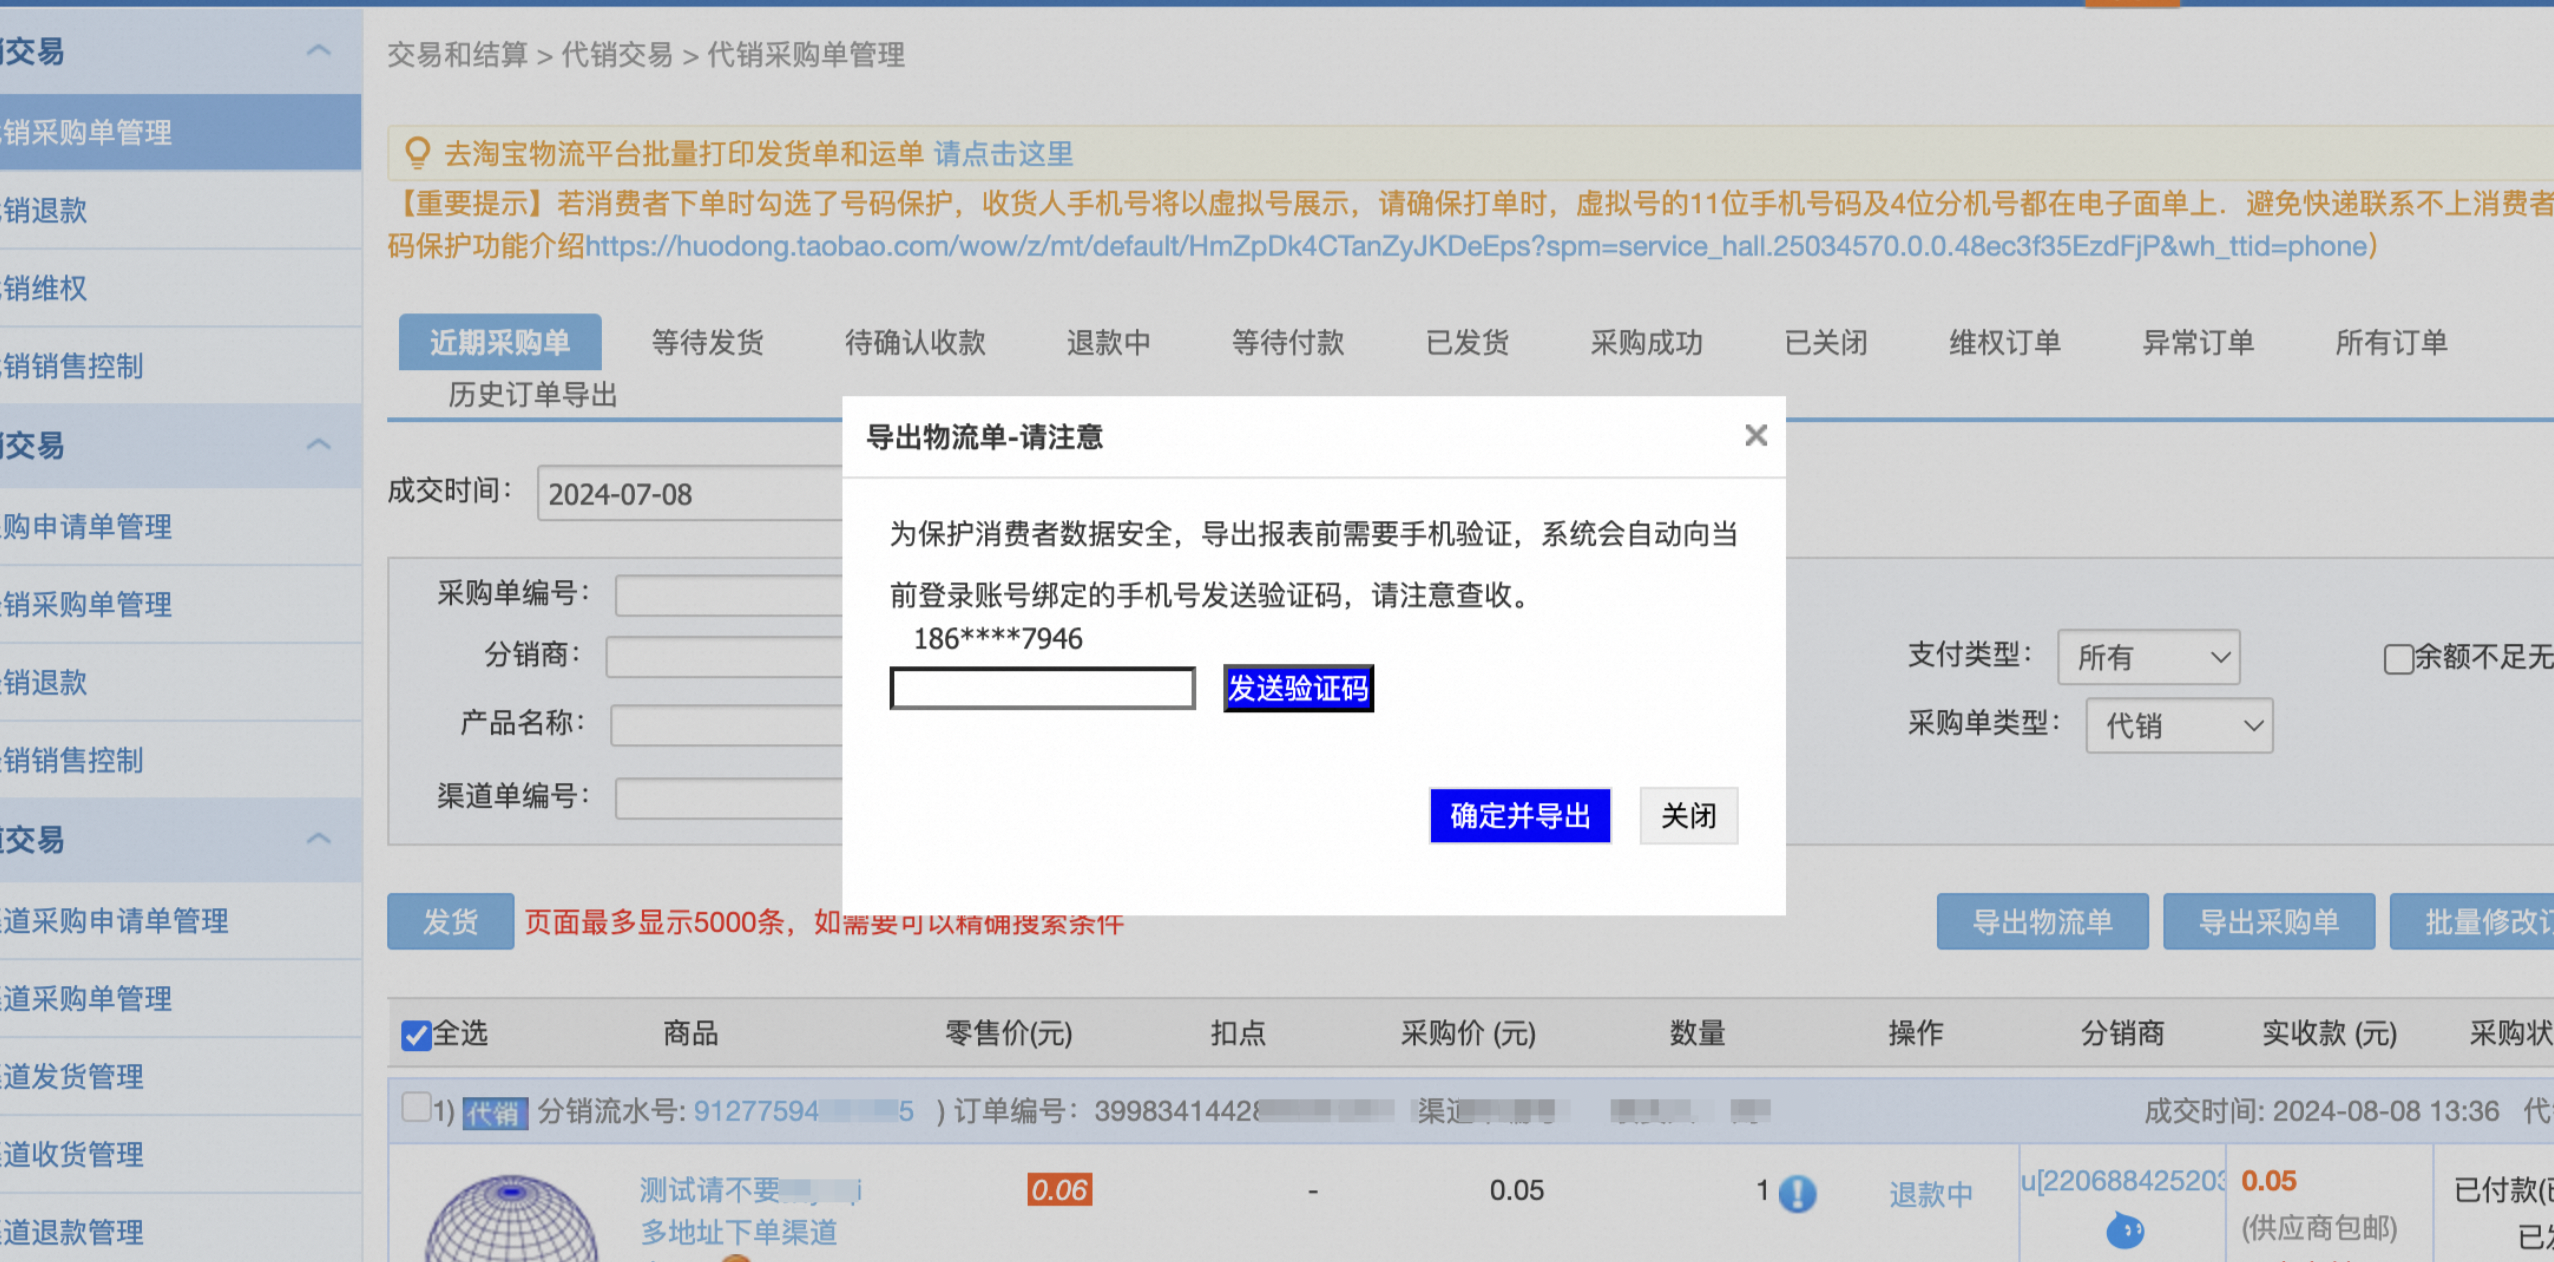The width and height of the screenshot is (2554, 1262).
Task: Toggle the 全选 checkbox
Action: [416, 1035]
